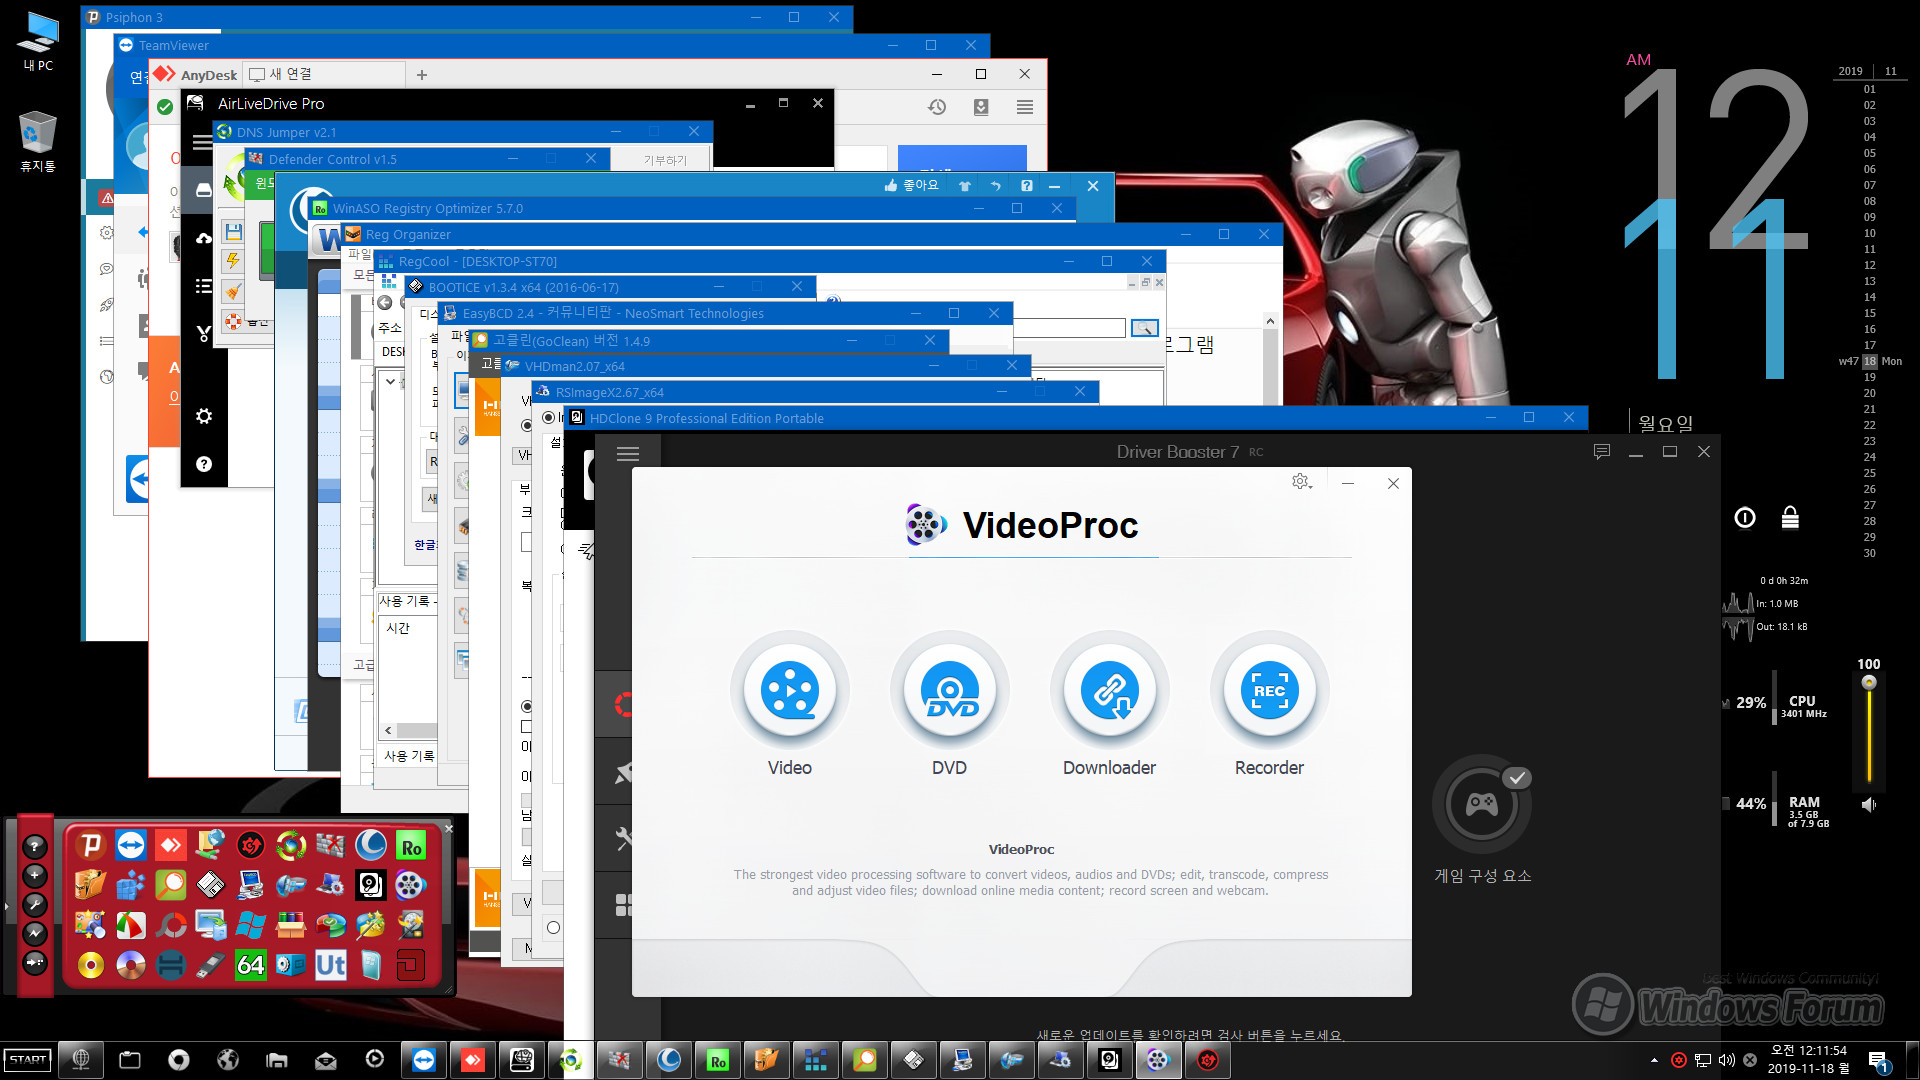Click the launcher wrench settings button
The image size is (1920, 1080).
[x=35, y=905]
